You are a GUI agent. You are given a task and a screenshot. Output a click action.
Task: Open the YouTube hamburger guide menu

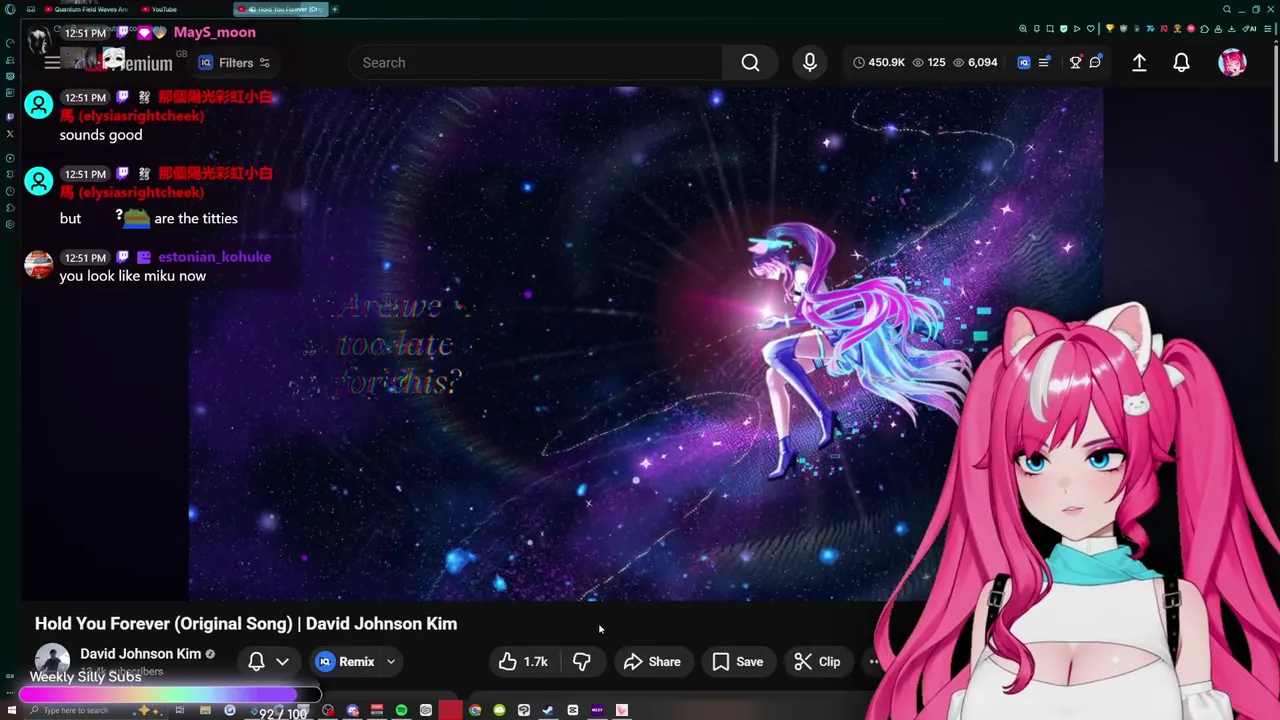(x=51, y=63)
